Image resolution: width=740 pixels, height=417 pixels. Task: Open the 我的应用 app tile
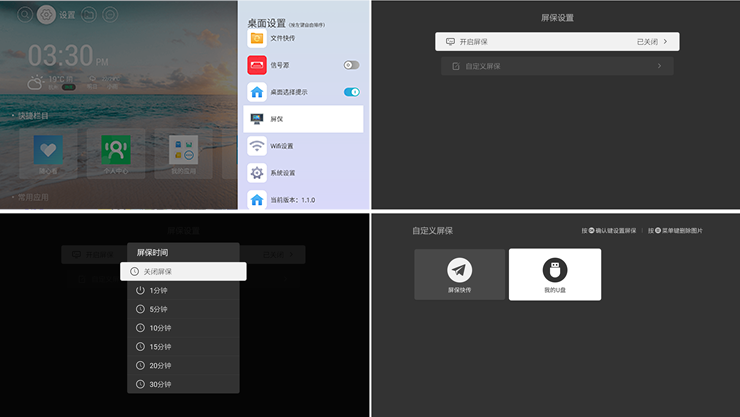point(183,154)
